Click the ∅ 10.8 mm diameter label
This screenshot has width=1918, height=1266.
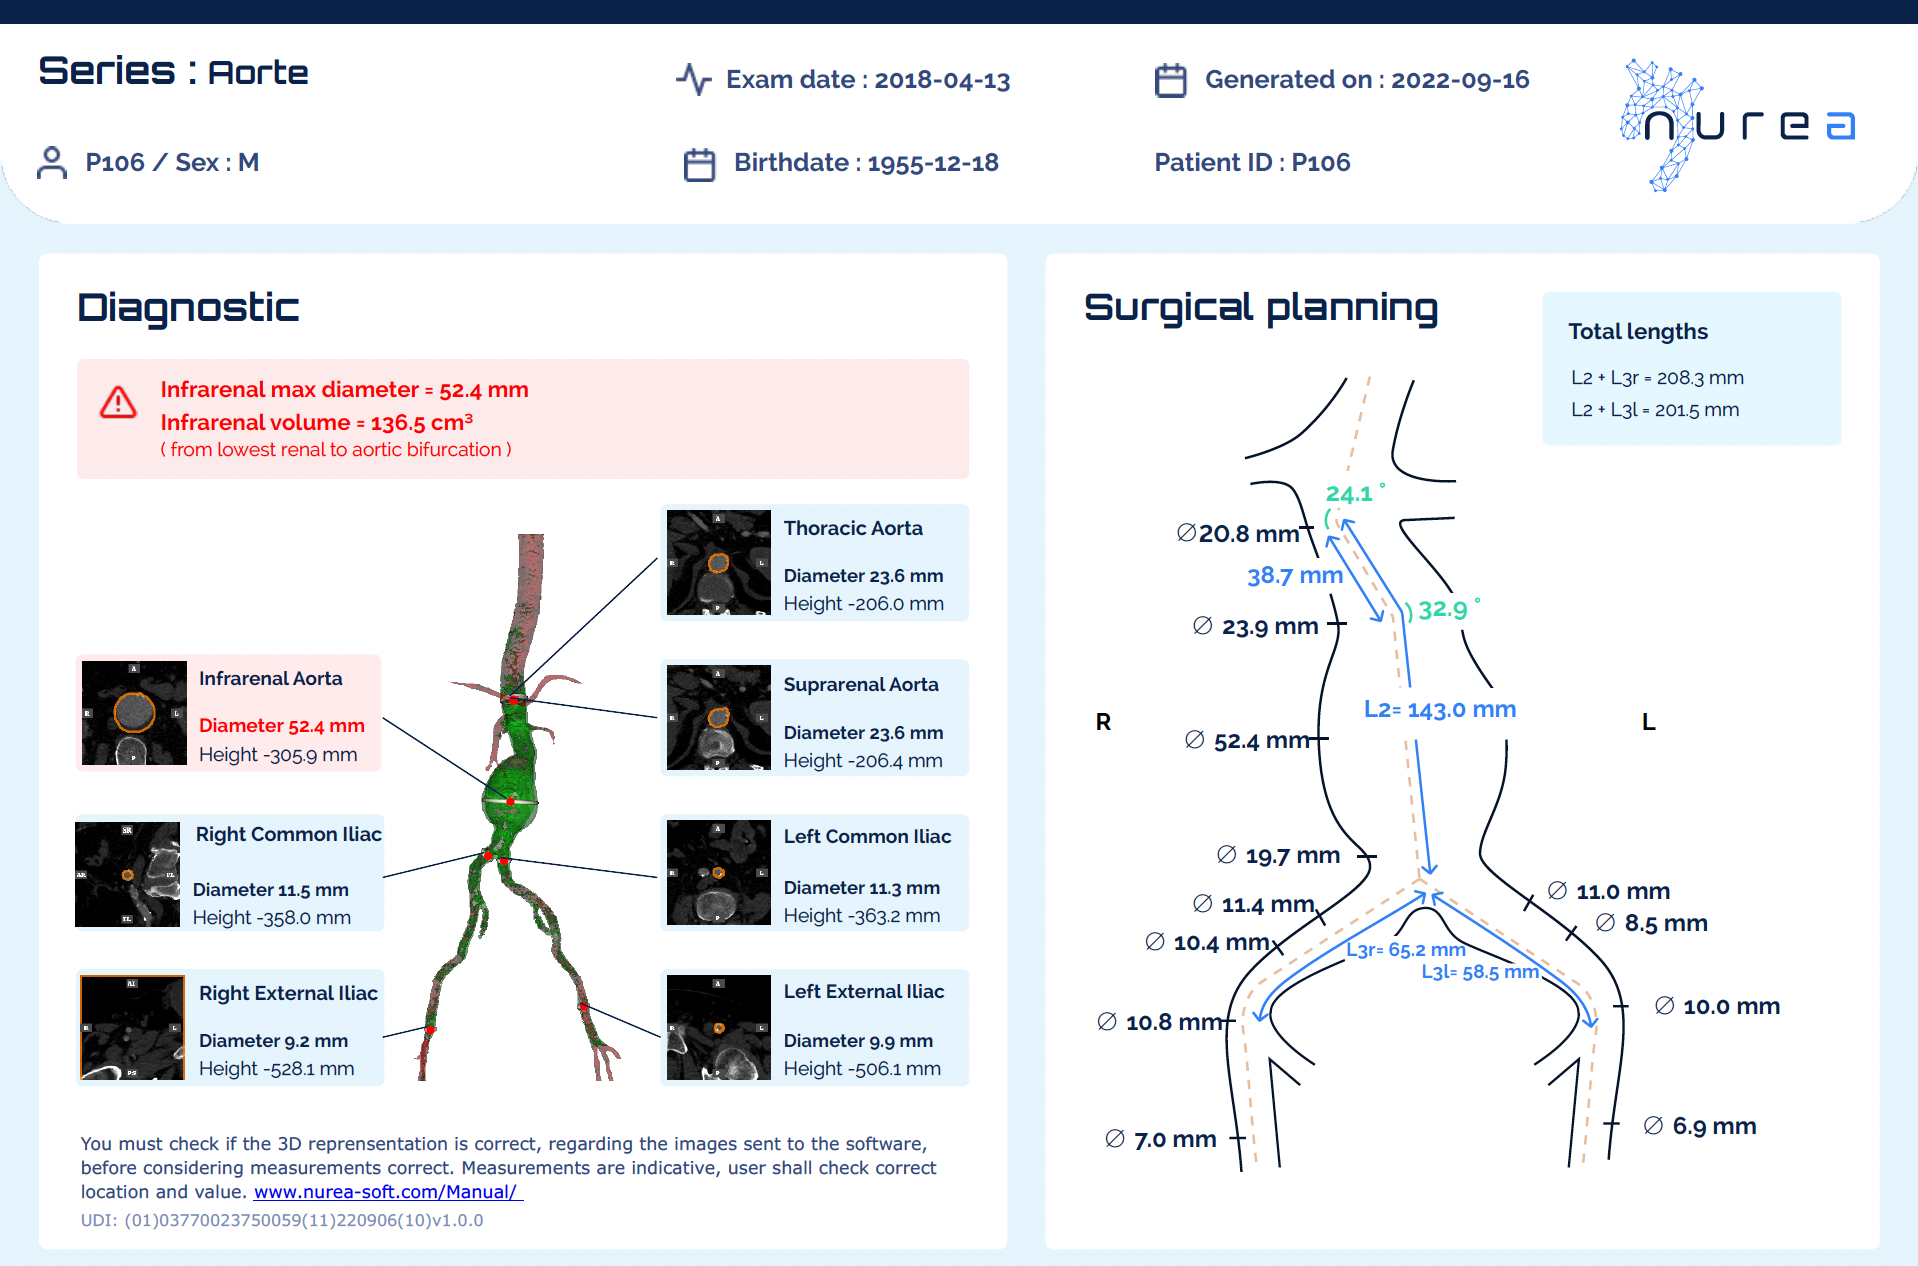[x=1160, y=1023]
